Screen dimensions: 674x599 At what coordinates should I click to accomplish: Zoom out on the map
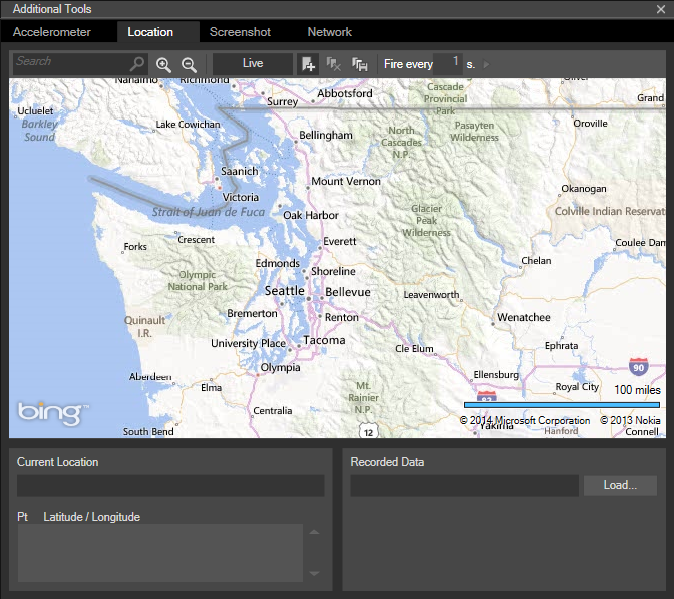[x=189, y=64]
